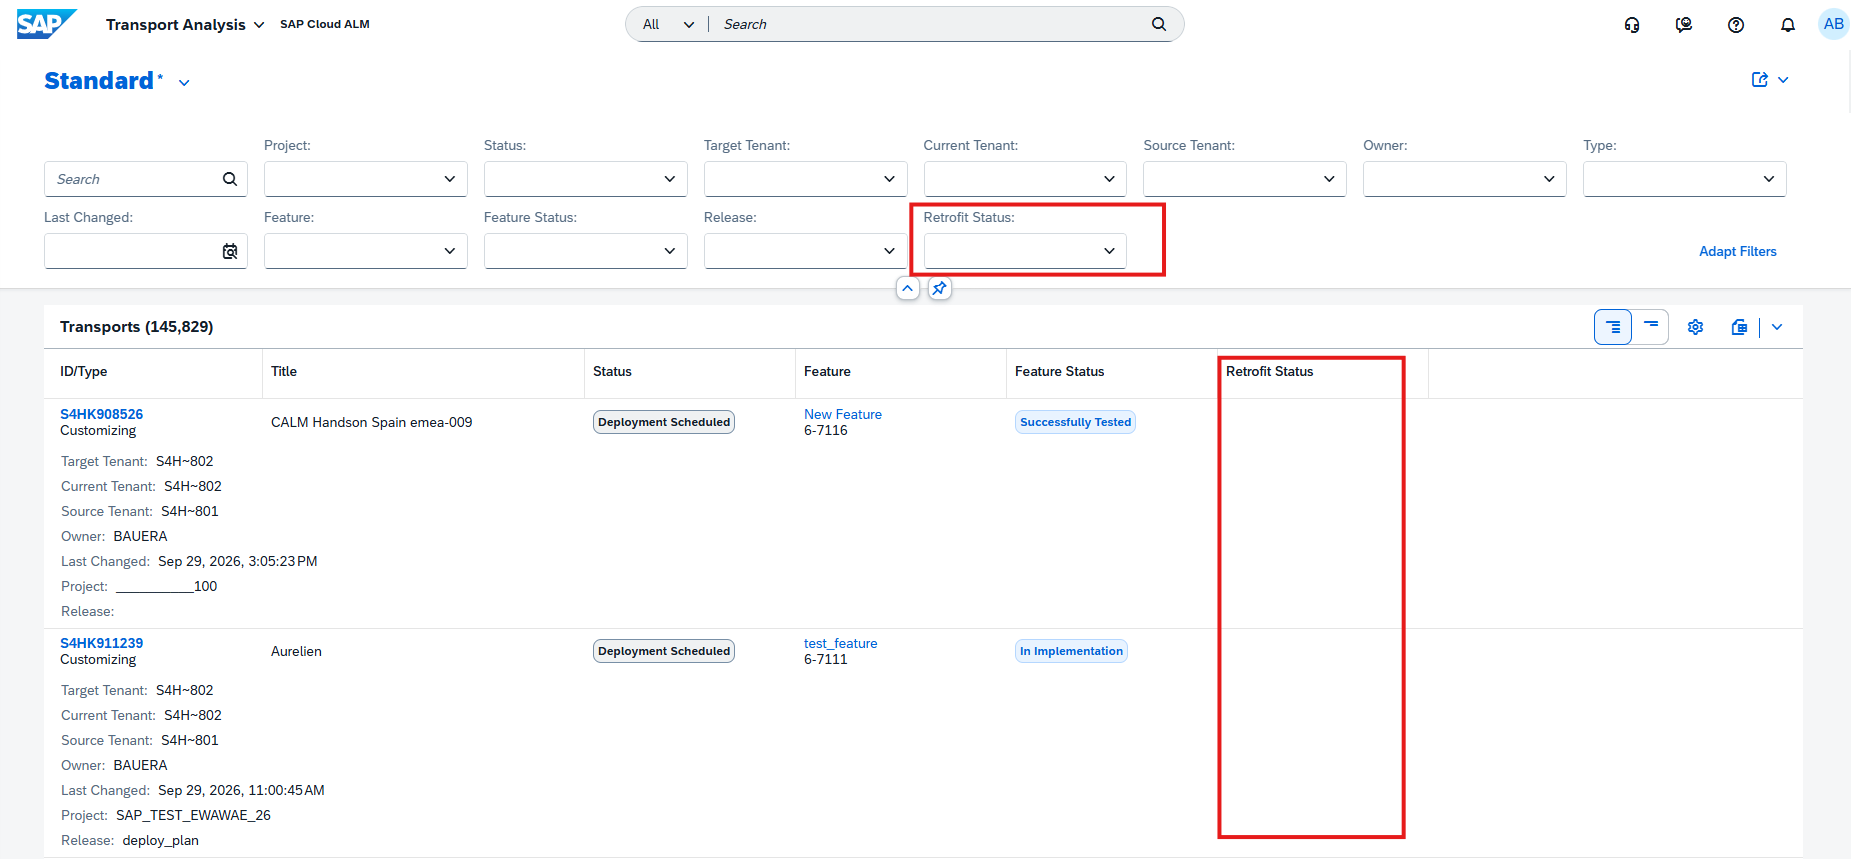Image resolution: width=1852 pixels, height=859 pixels.
Task: Open the Target Tenant filter dropdown
Action: [890, 179]
